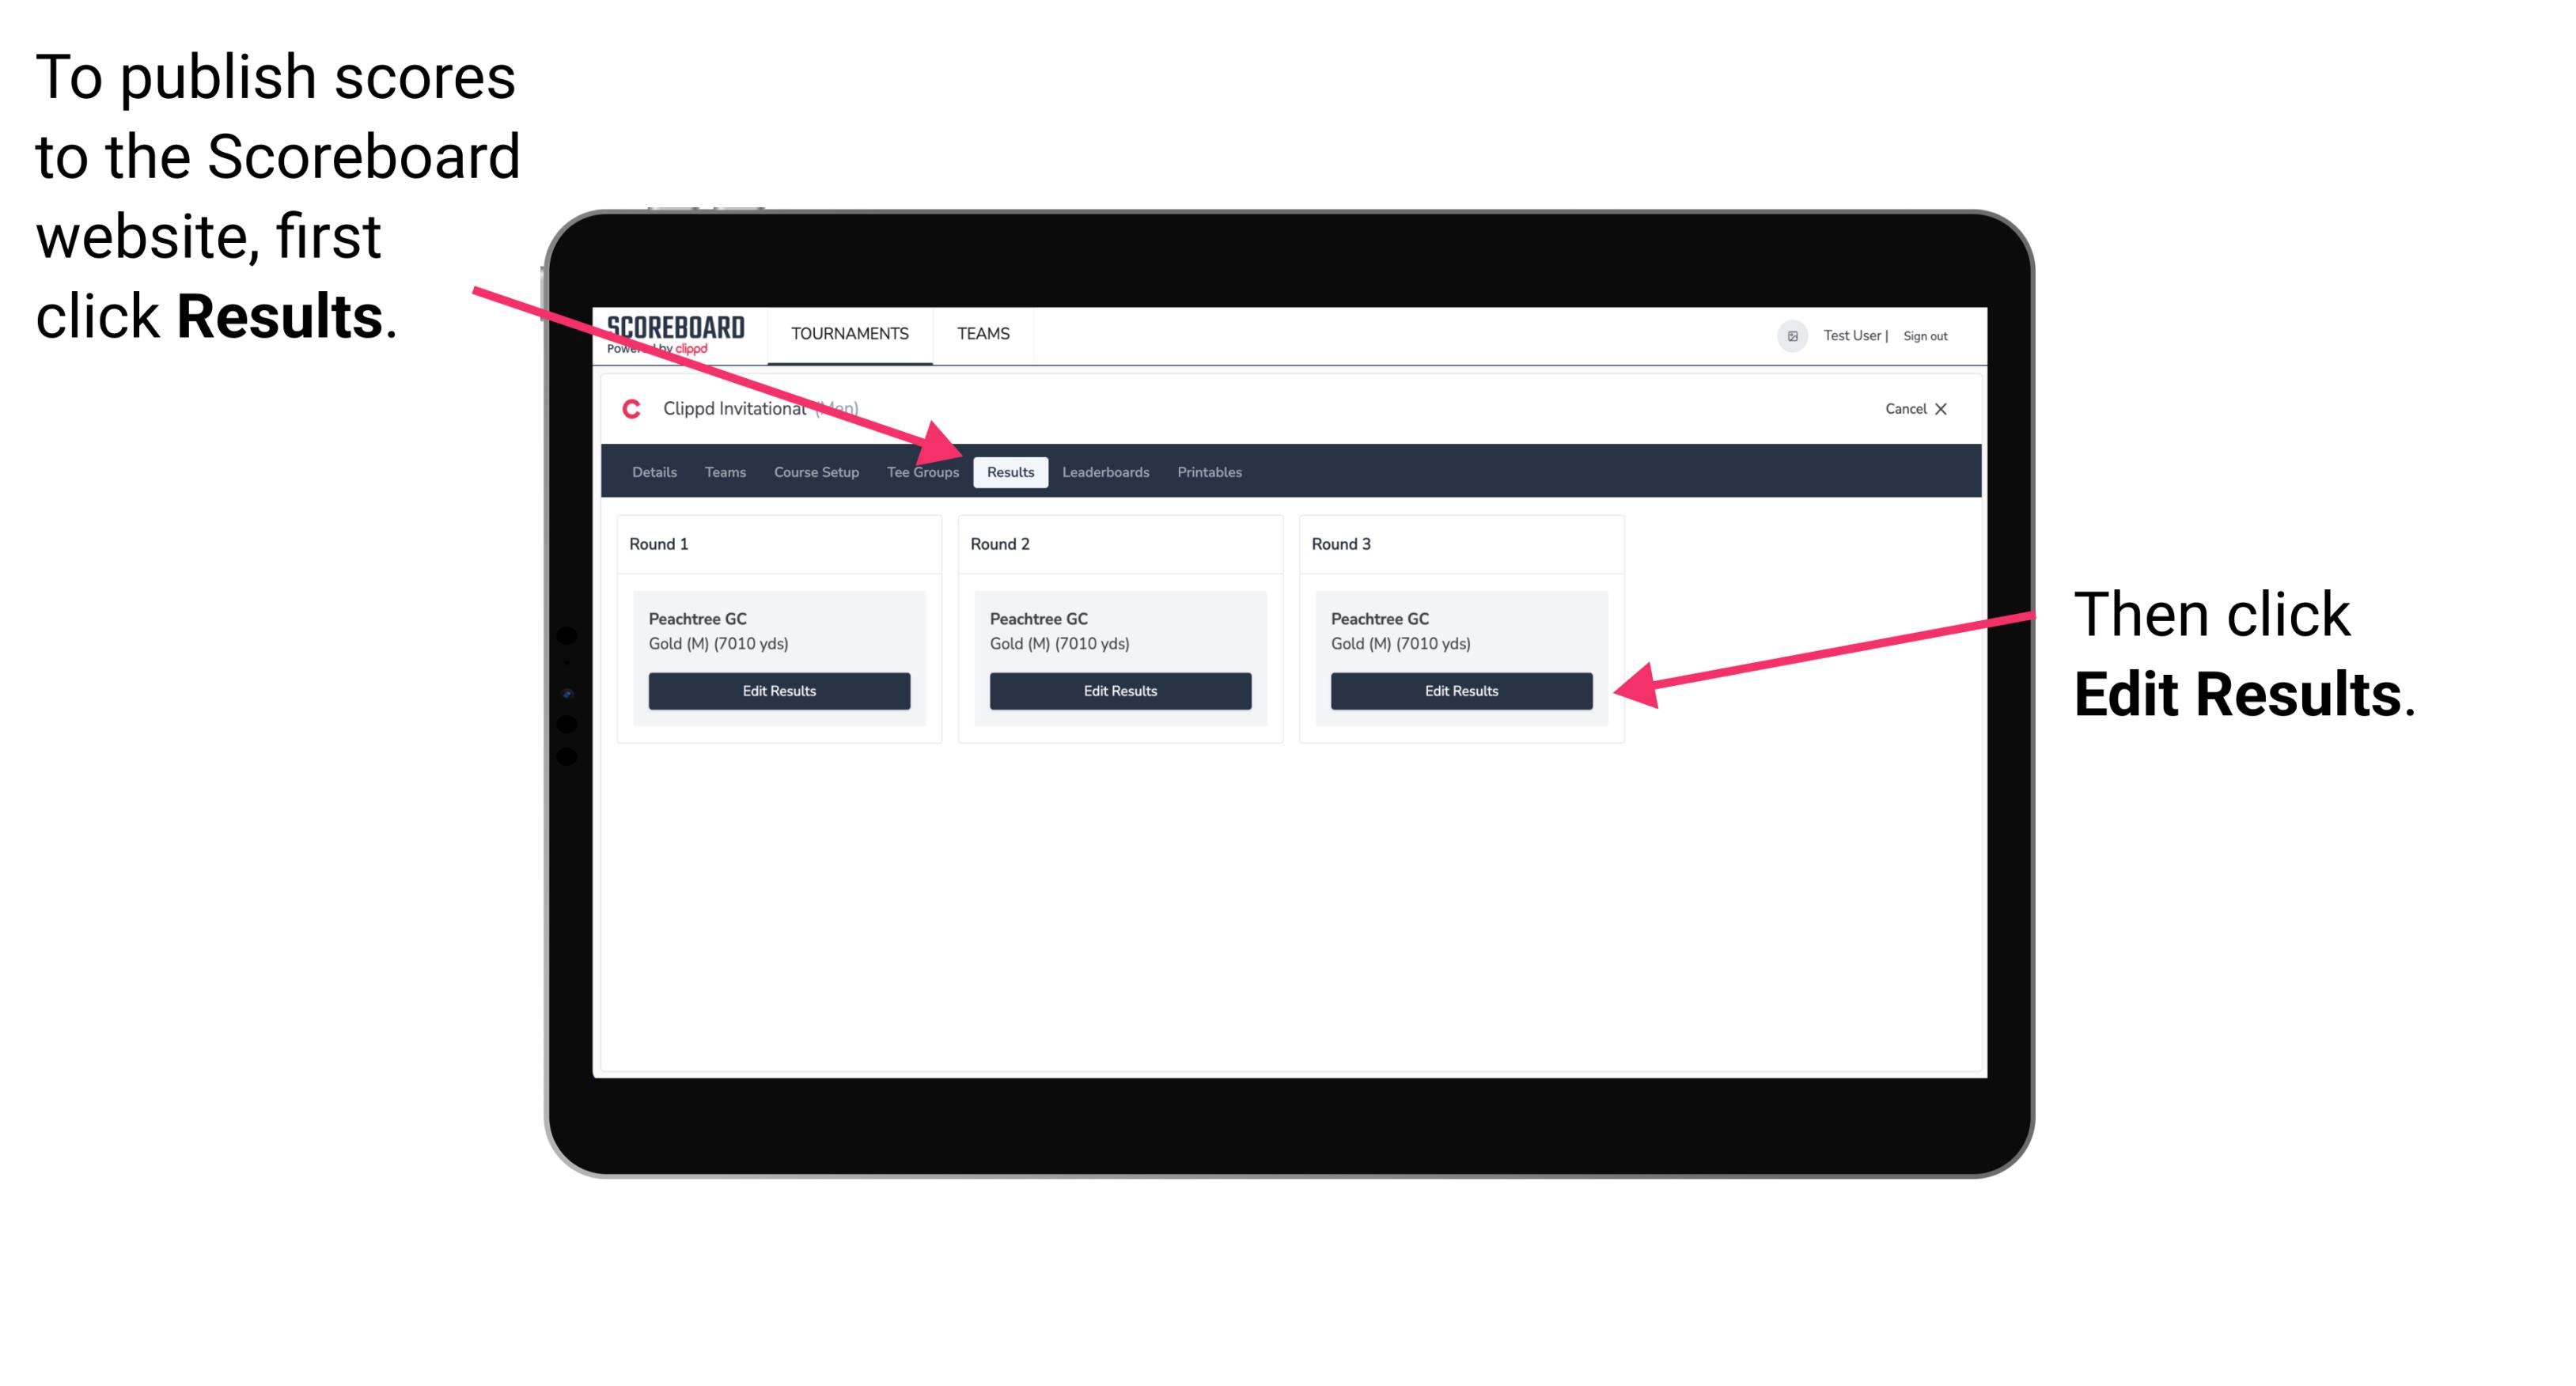
Task: Select the Results tab
Action: (x=1010, y=471)
